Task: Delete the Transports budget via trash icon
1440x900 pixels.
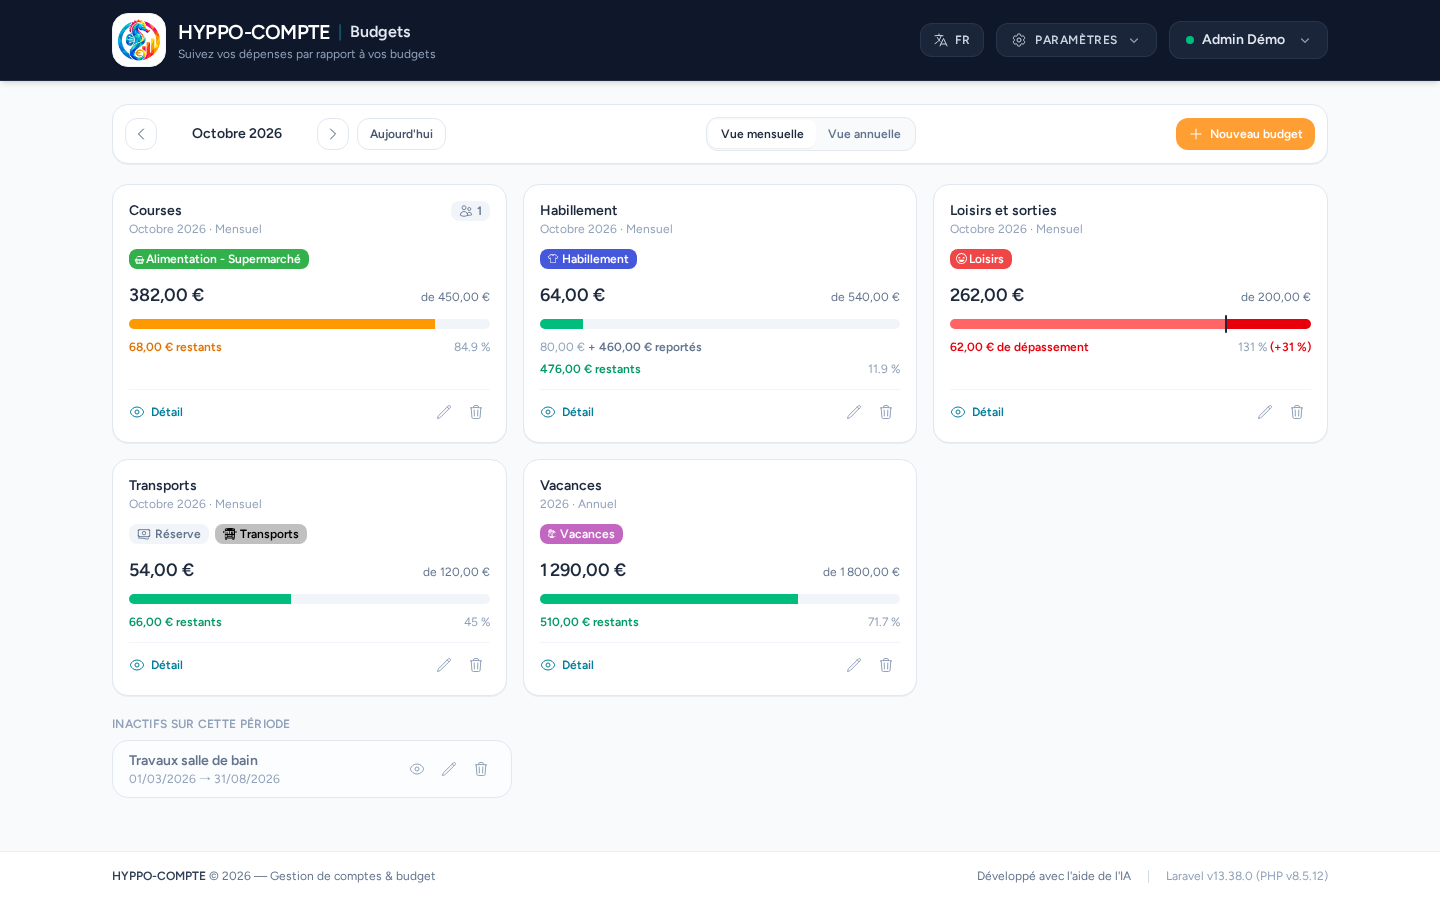Action: (476, 665)
